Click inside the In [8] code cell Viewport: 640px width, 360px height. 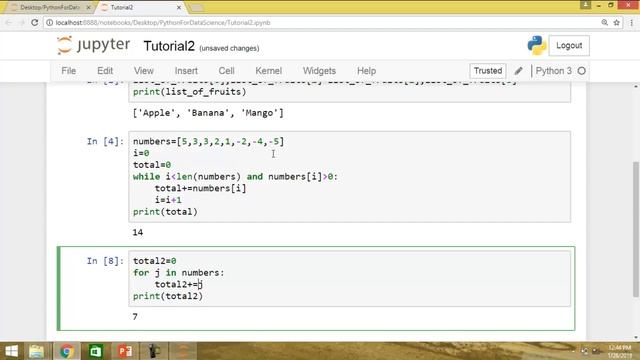349,278
